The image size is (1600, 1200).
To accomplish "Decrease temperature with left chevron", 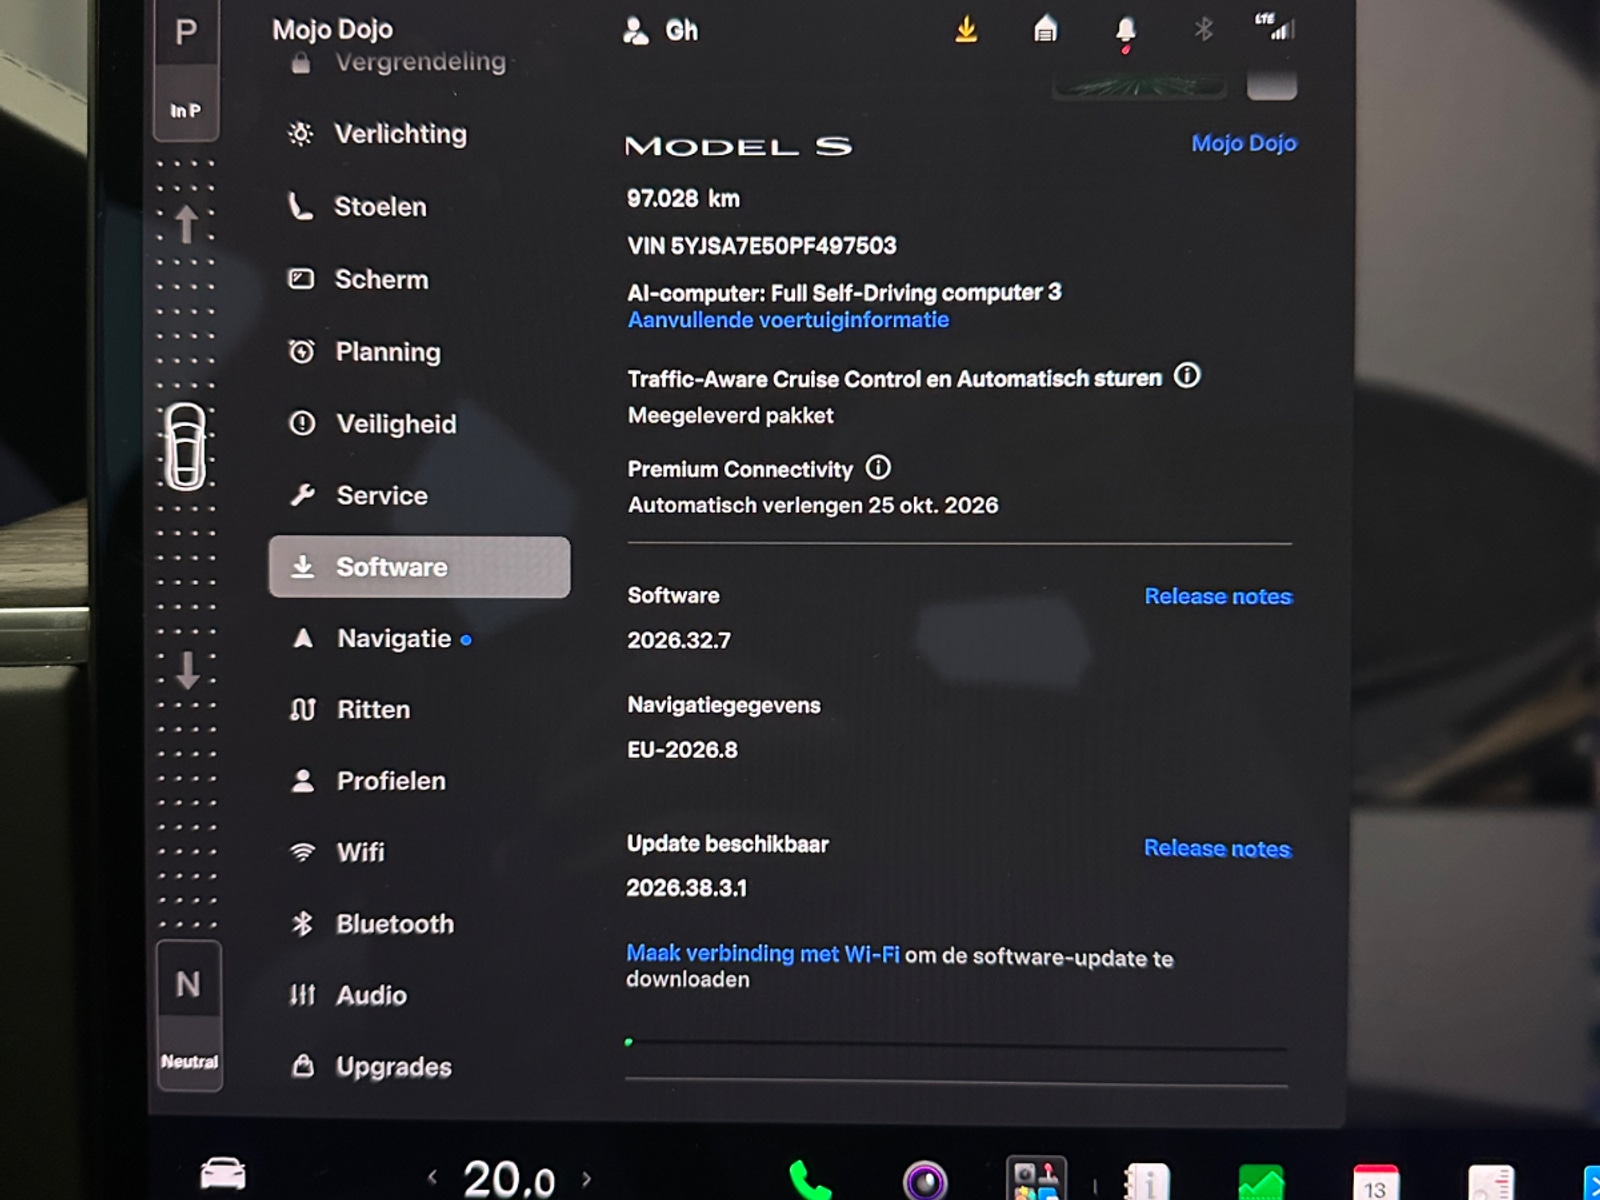I will (432, 1178).
